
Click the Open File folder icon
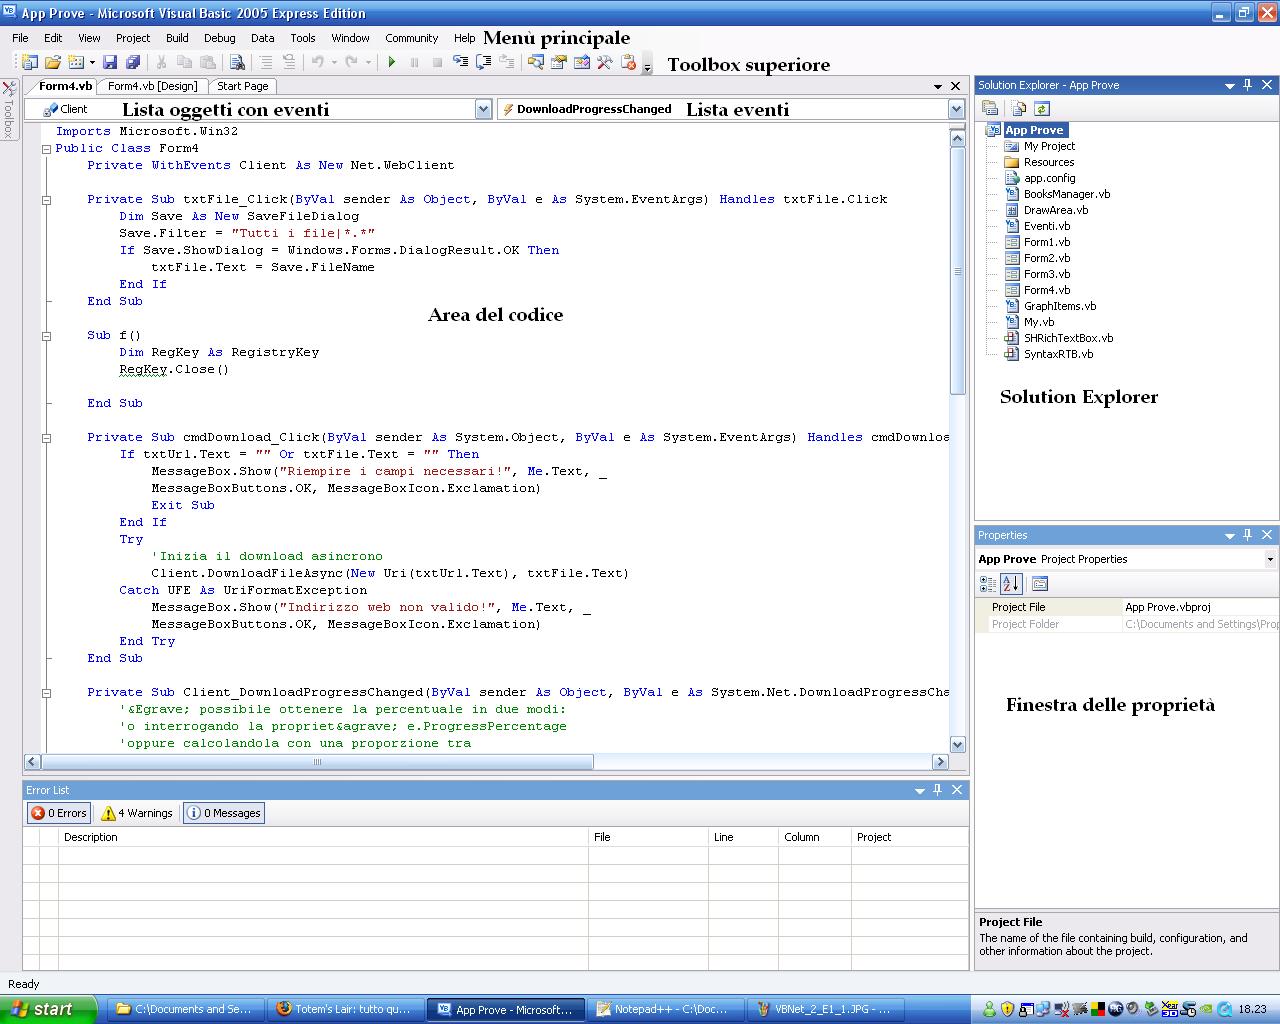tap(52, 62)
